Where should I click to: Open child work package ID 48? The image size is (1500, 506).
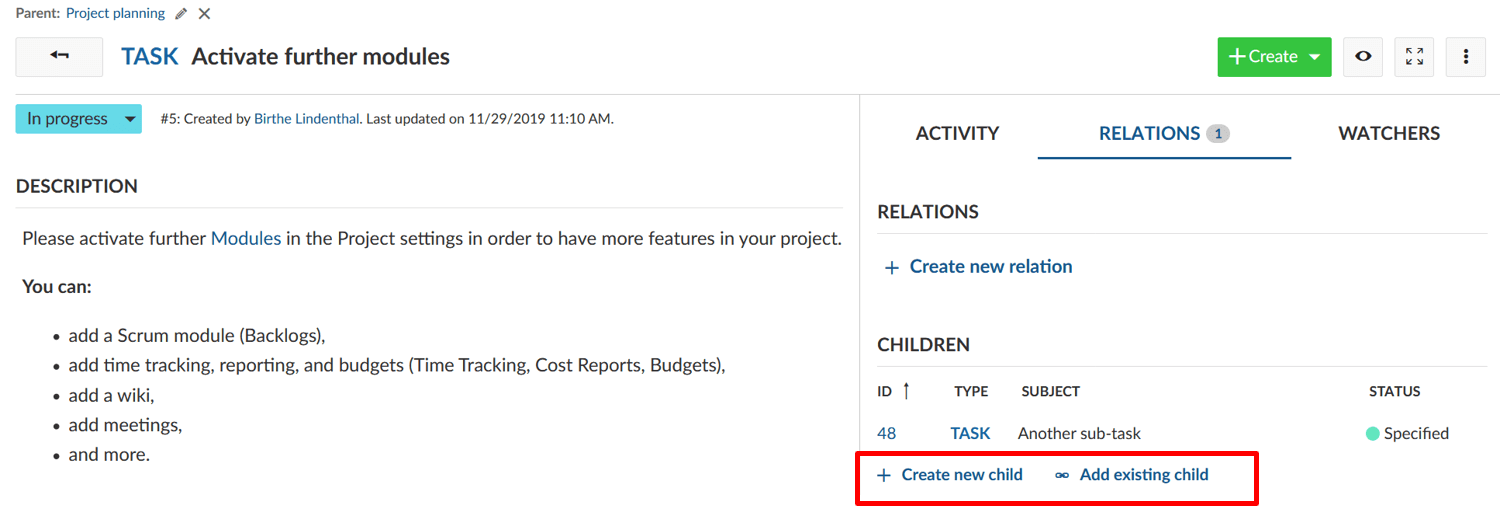pyautogui.click(x=886, y=433)
